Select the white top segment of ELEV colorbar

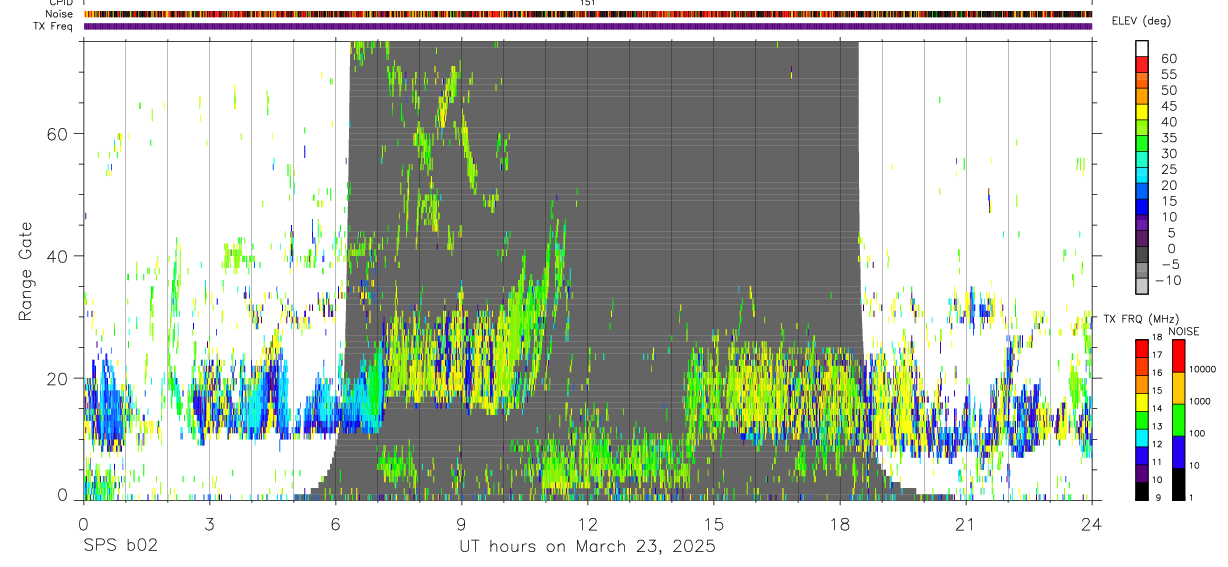point(1142,48)
